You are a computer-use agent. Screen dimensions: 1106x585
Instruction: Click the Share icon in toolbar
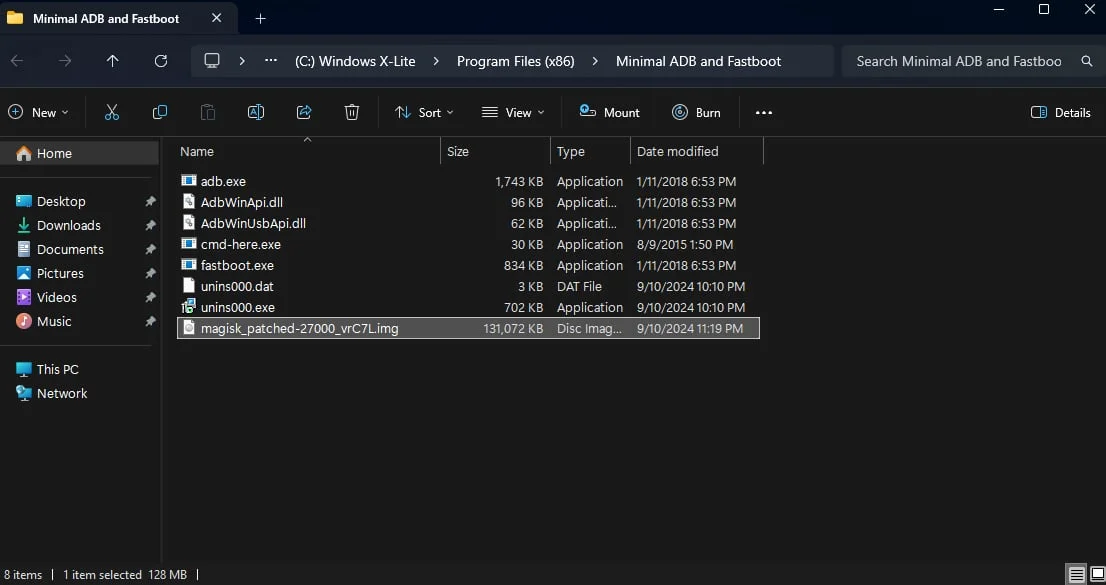[304, 112]
